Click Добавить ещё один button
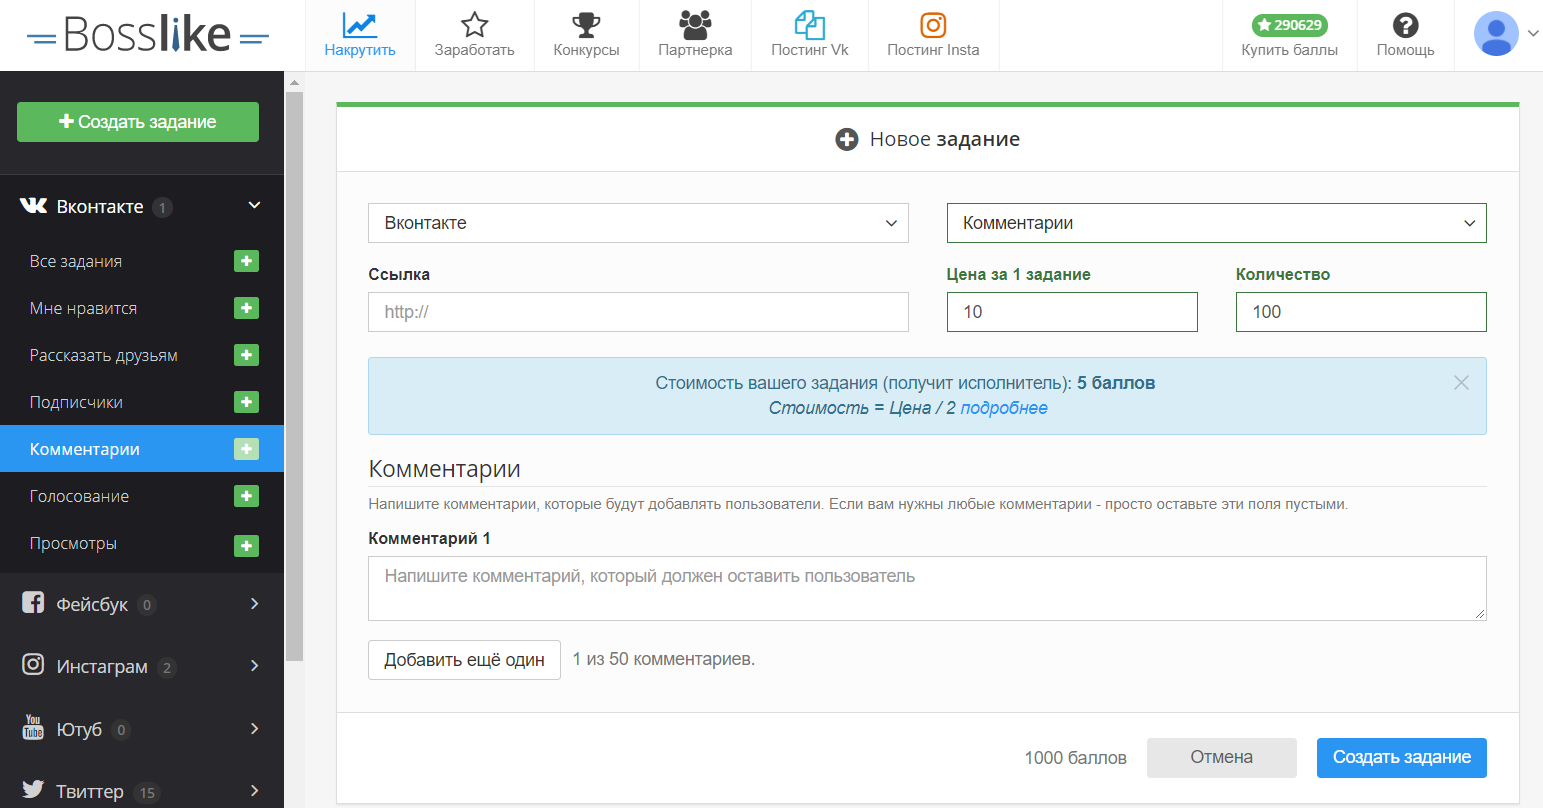This screenshot has width=1543, height=808. point(464,660)
